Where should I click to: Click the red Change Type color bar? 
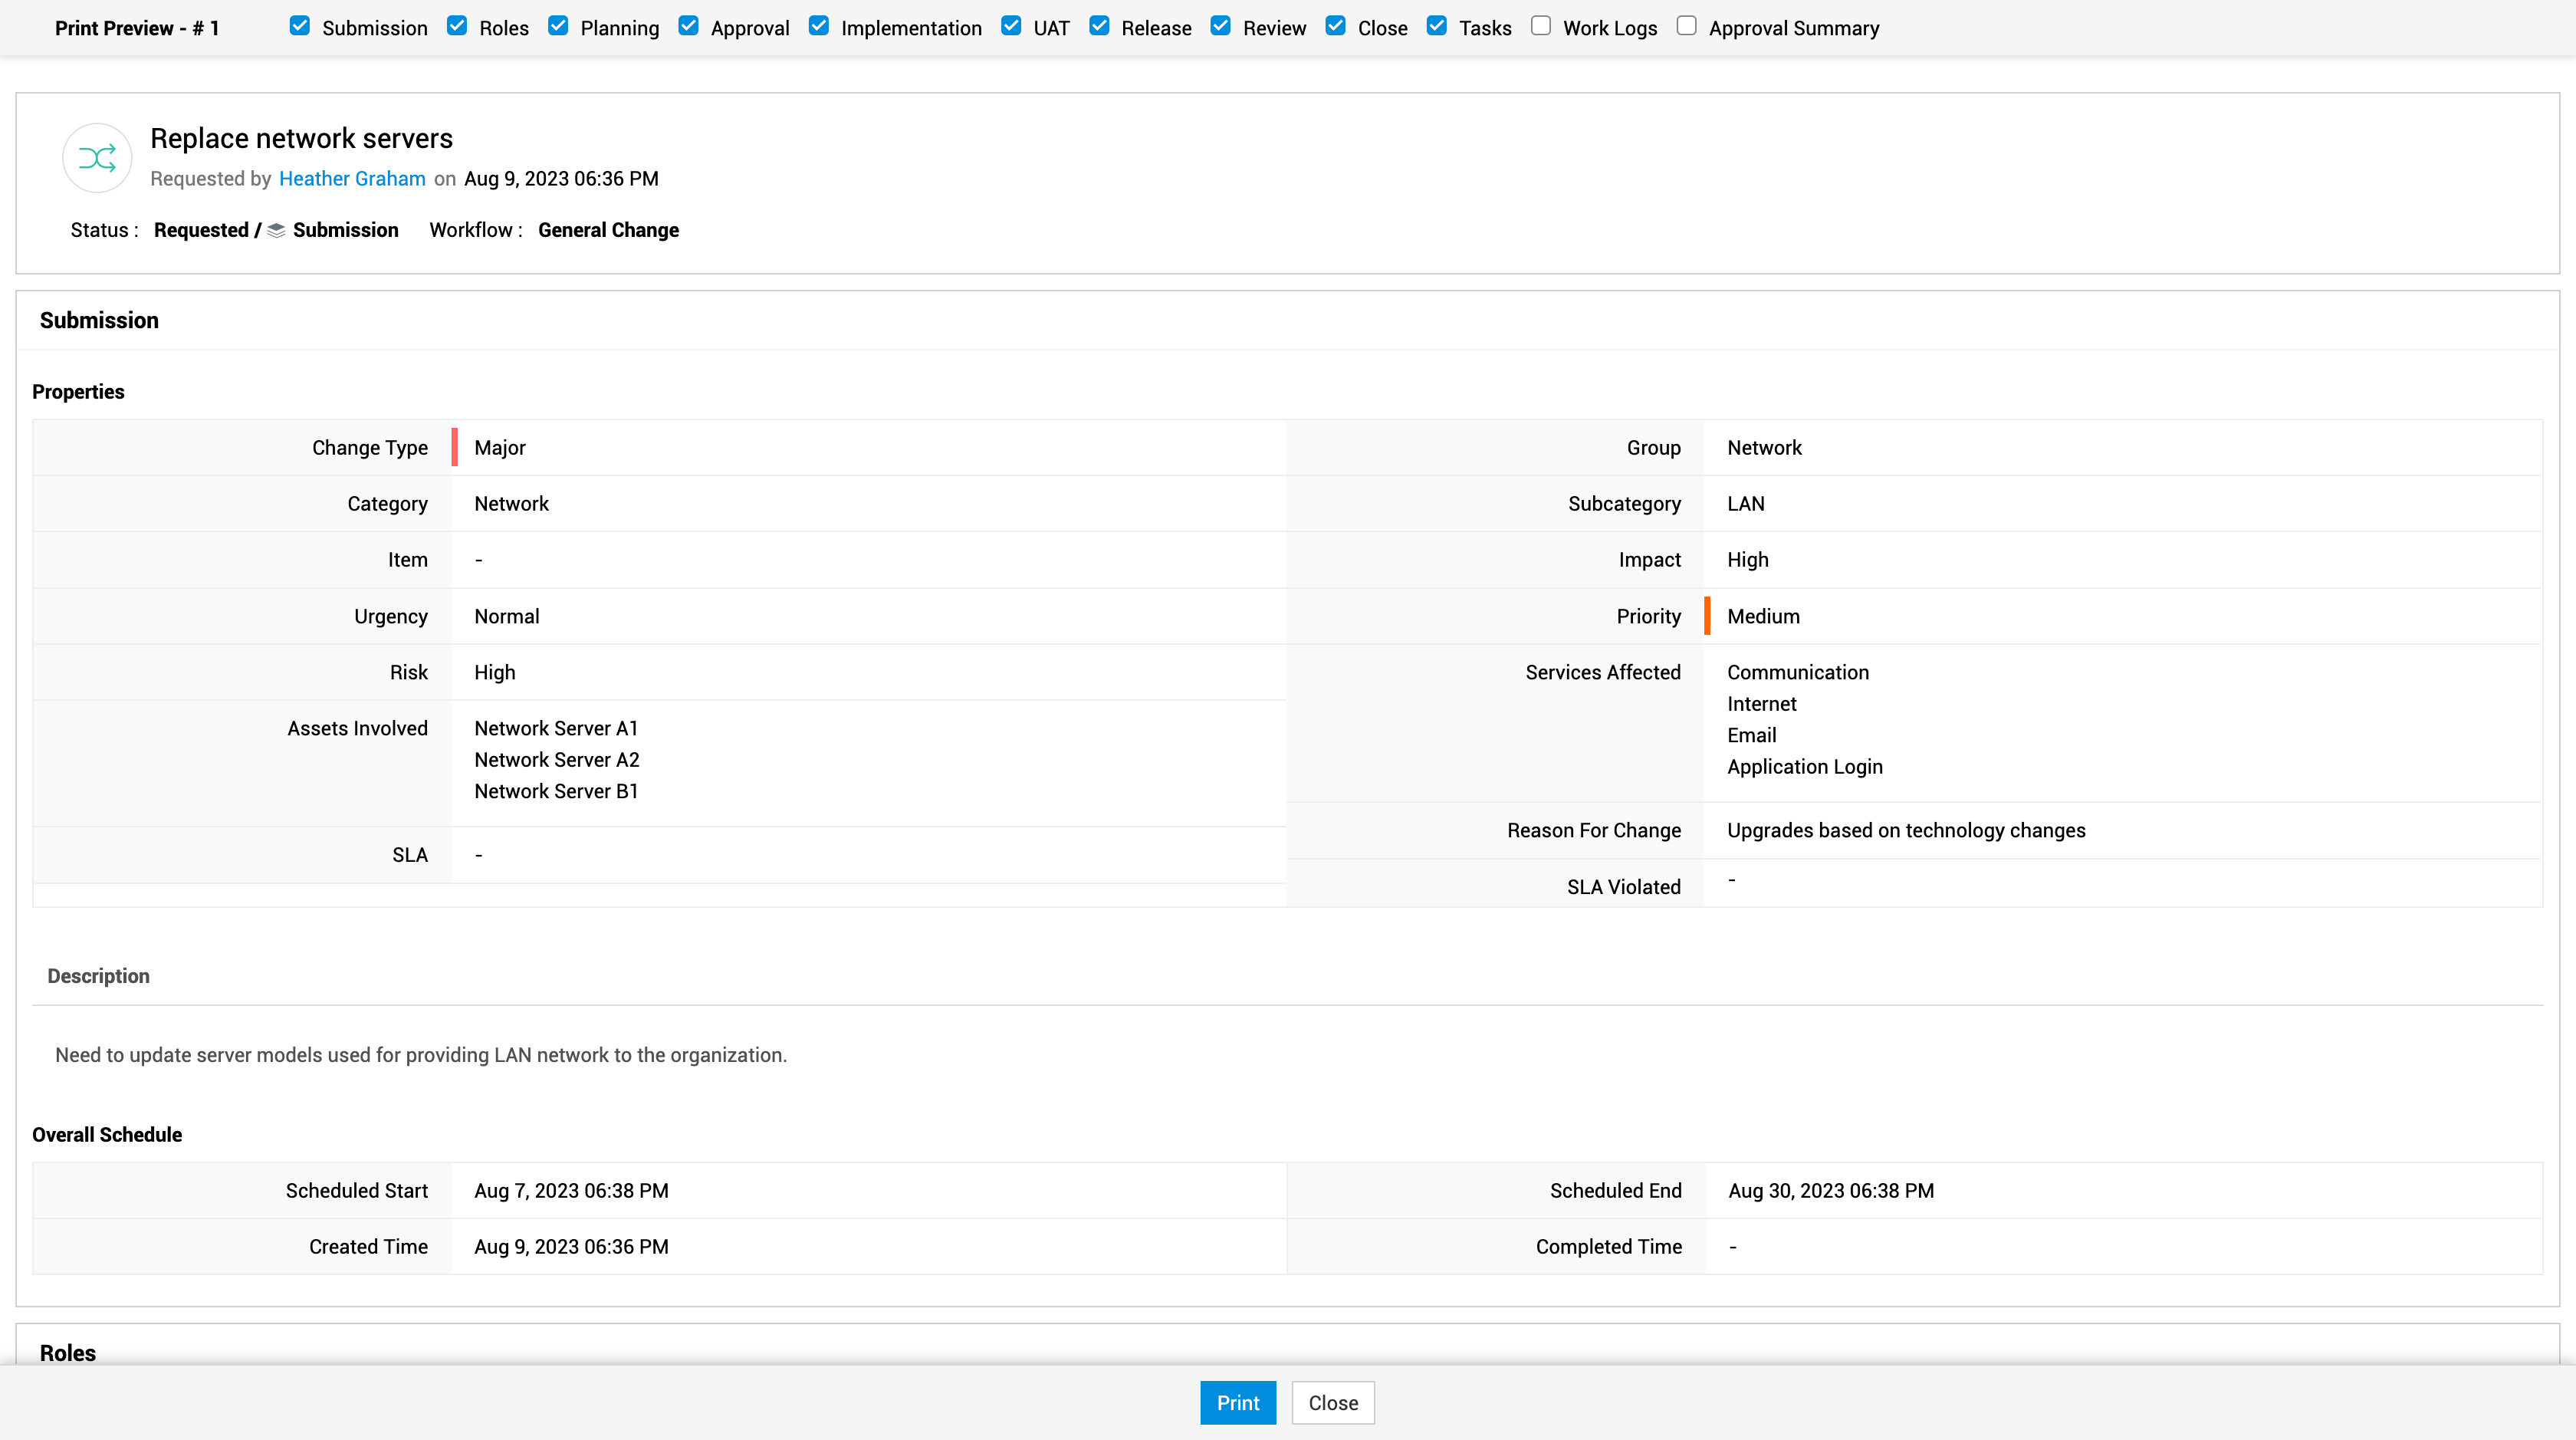(x=455, y=447)
